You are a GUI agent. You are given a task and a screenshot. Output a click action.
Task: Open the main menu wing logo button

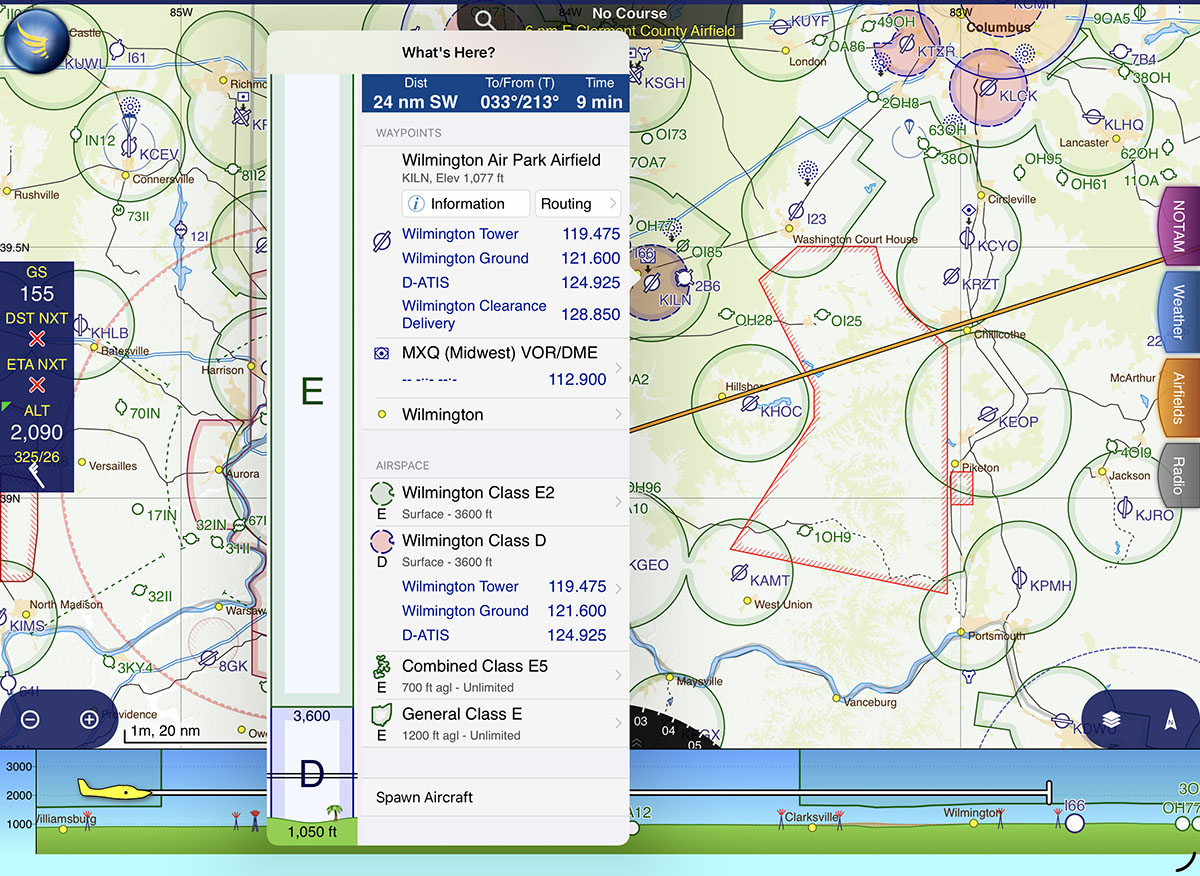point(37,37)
